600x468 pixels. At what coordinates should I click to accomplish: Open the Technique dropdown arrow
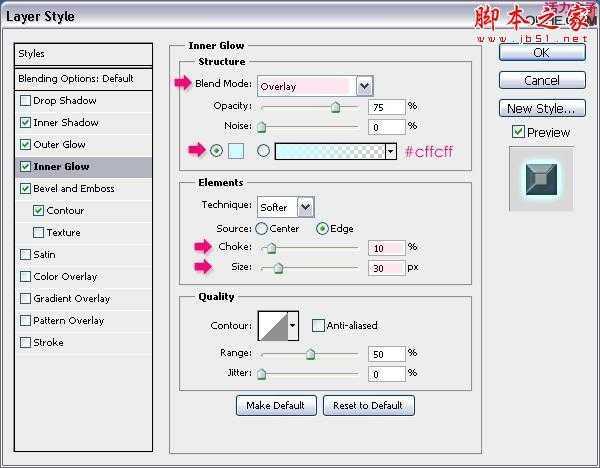click(305, 207)
